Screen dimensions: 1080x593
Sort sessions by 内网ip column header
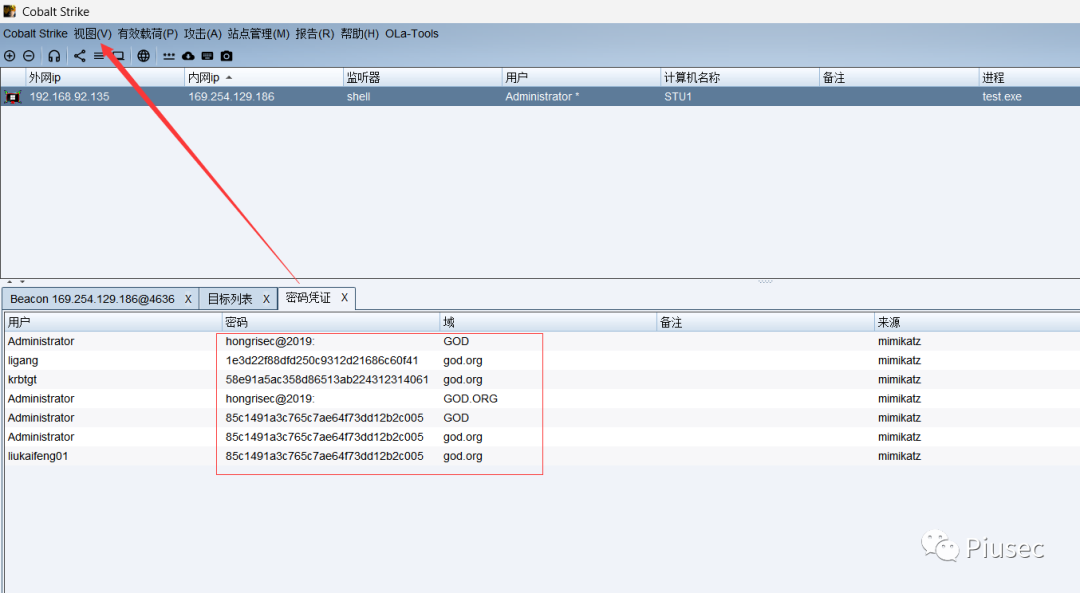tap(264, 78)
